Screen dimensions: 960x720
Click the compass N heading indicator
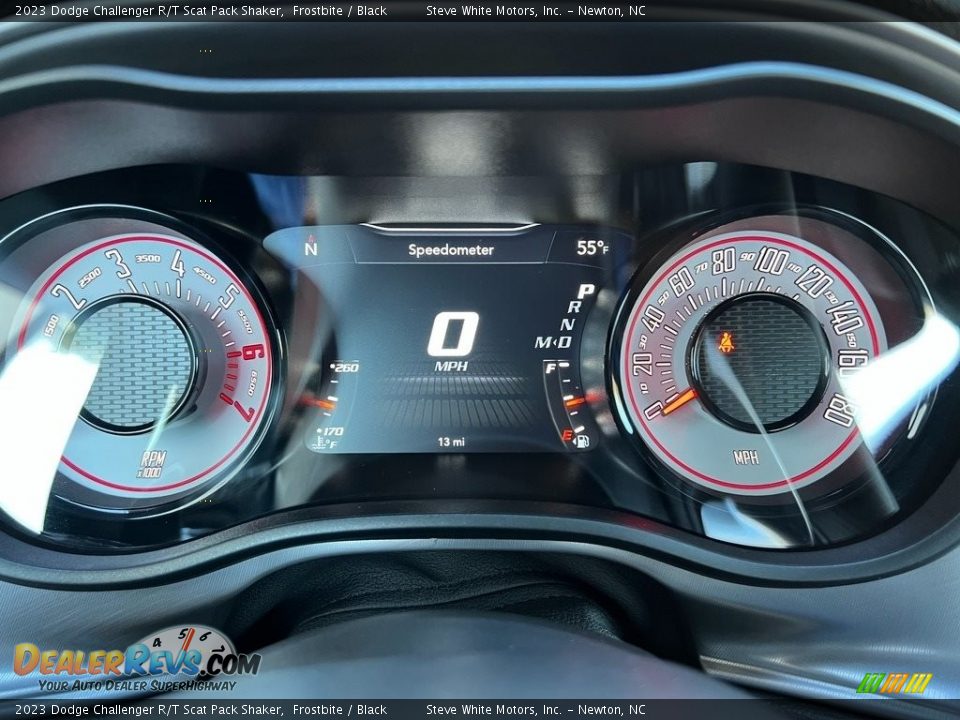(x=311, y=247)
